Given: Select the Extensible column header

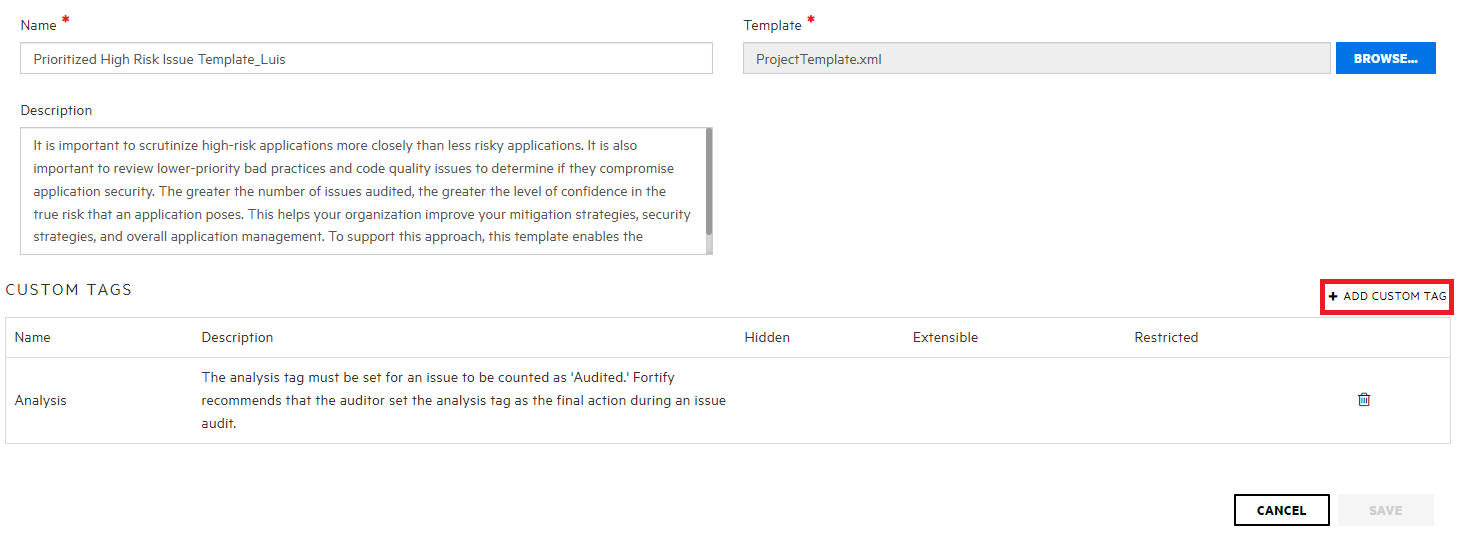Looking at the screenshot, I should 945,337.
